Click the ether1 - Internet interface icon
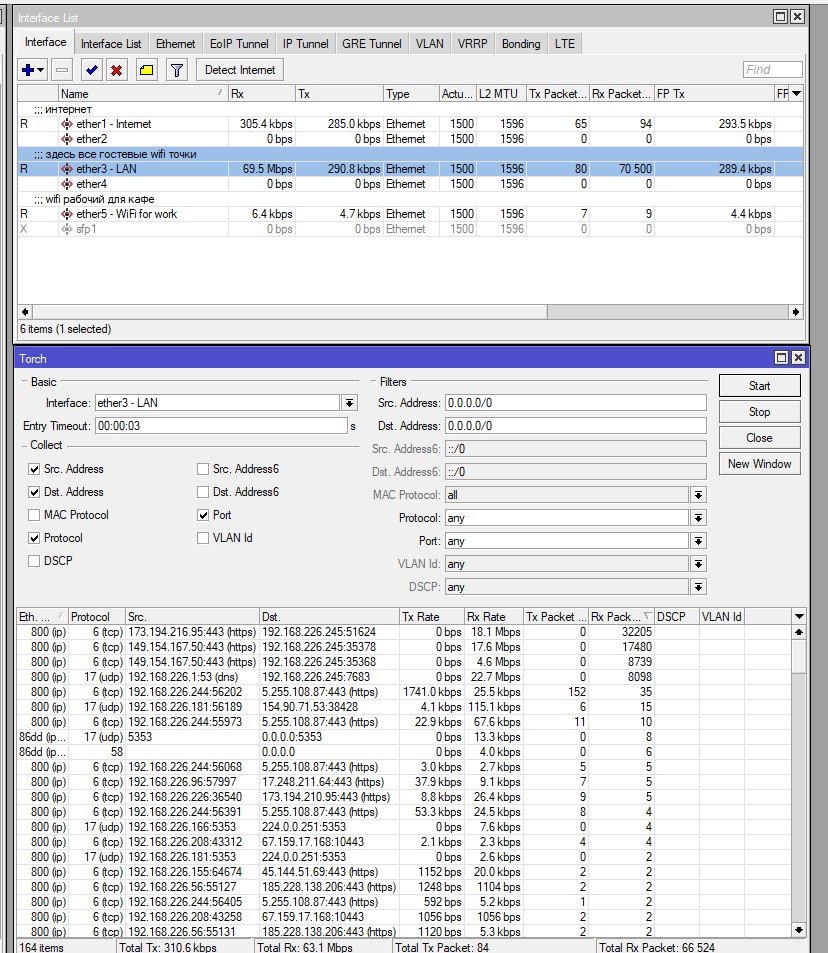Viewport: 828px width, 953px height. tap(67, 124)
